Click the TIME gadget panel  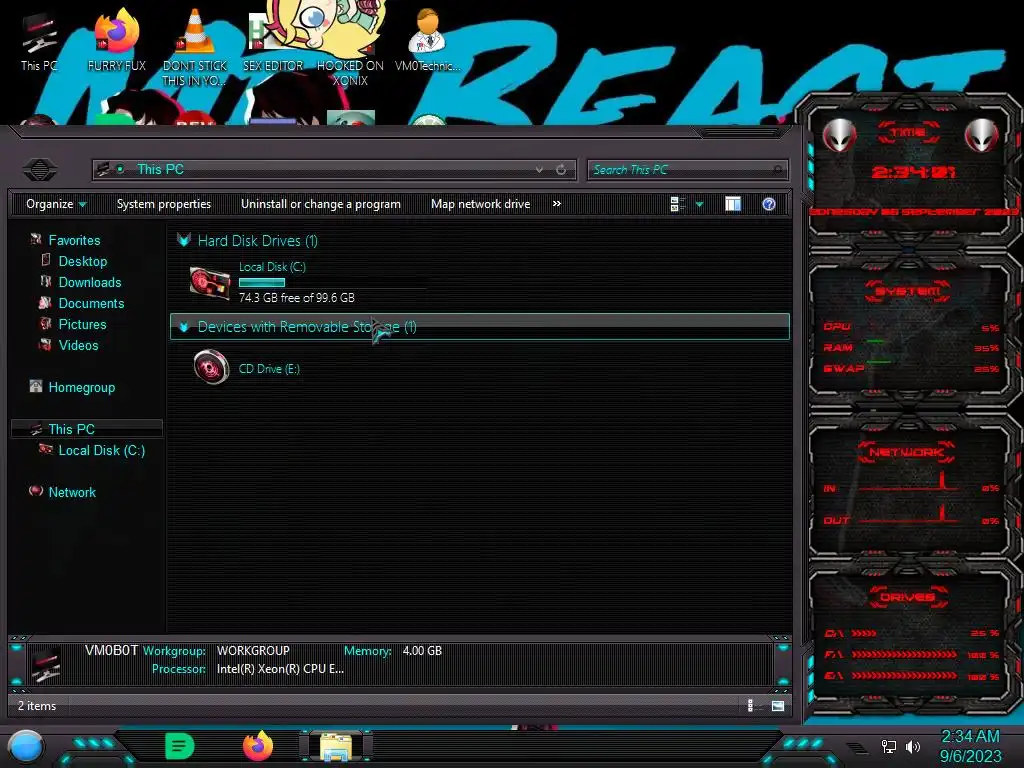pyautogui.click(x=908, y=171)
